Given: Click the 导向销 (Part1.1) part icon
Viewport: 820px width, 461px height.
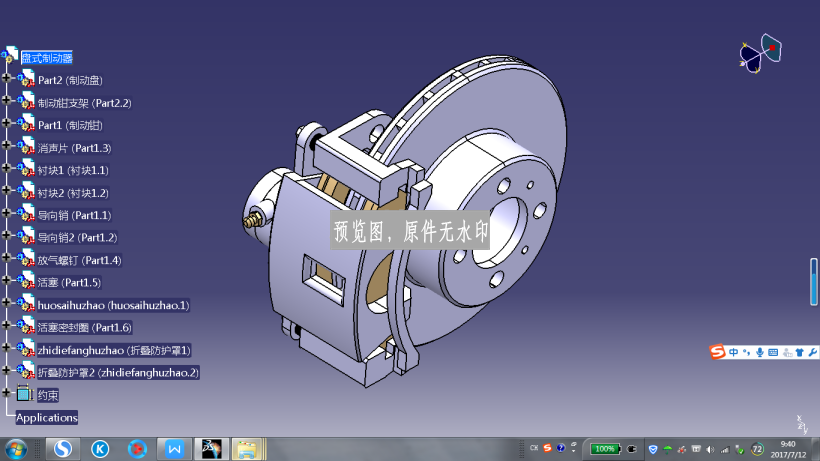Looking at the screenshot, I should [x=26, y=214].
